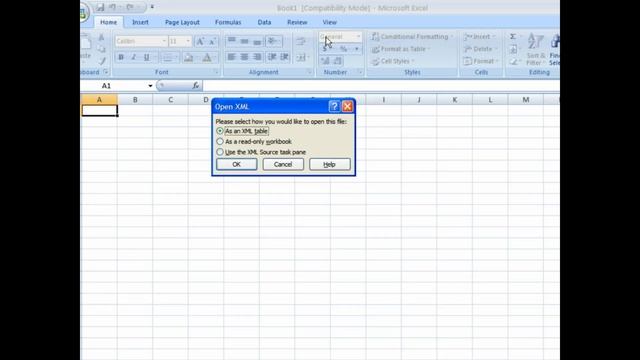This screenshot has width=640, height=360.
Task: Click the Align Text Left icon
Action: coord(231,57)
